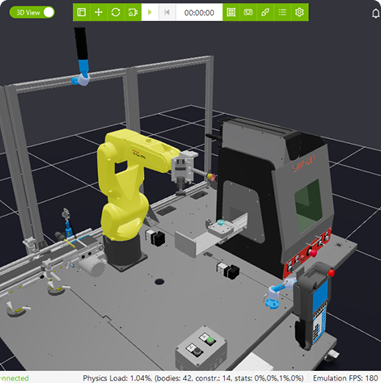Click the layout panel icon in toolbar

click(81, 12)
